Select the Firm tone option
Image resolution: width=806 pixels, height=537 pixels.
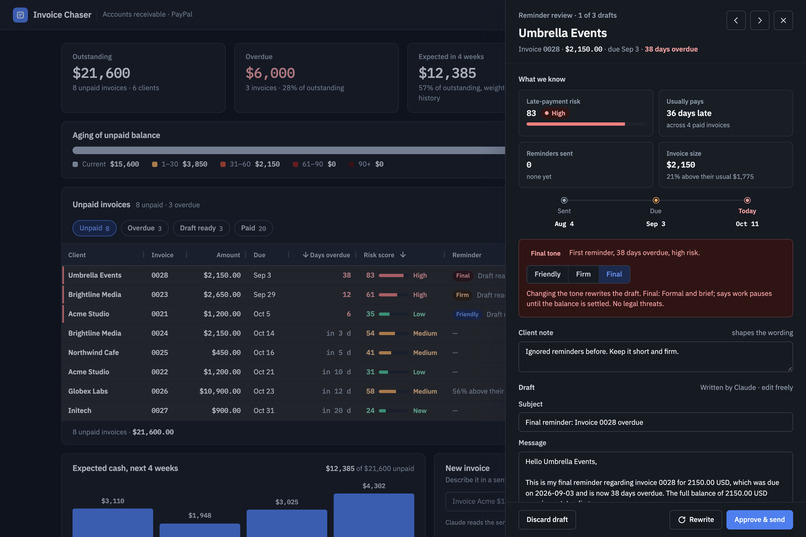coord(583,274)
